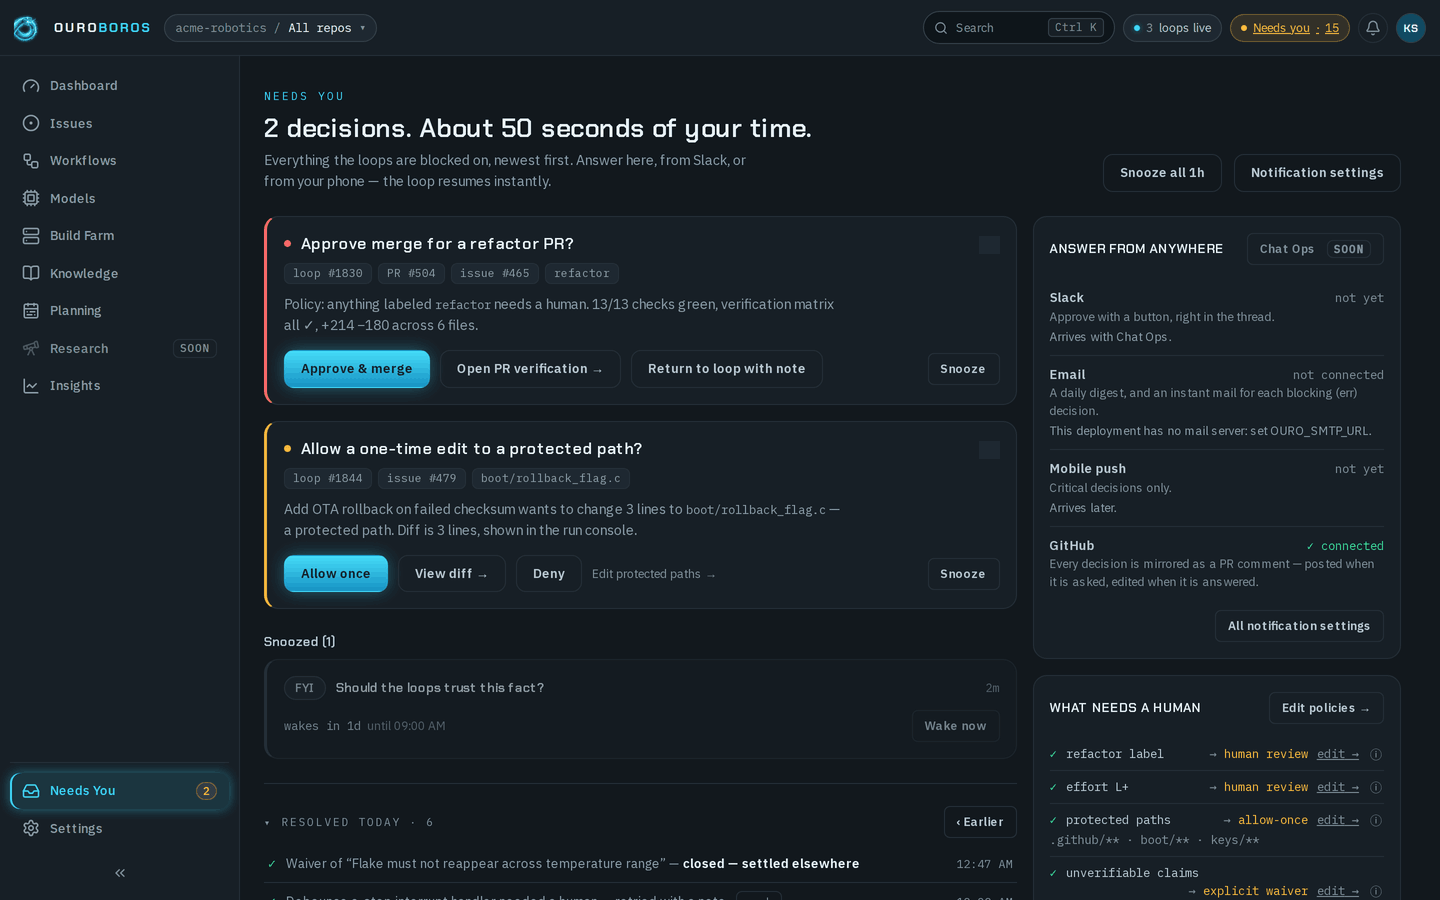Viewport: 1440px width, 900px height.
Task: View diff for the rollback flag change
Action: (x=452, y=574)
